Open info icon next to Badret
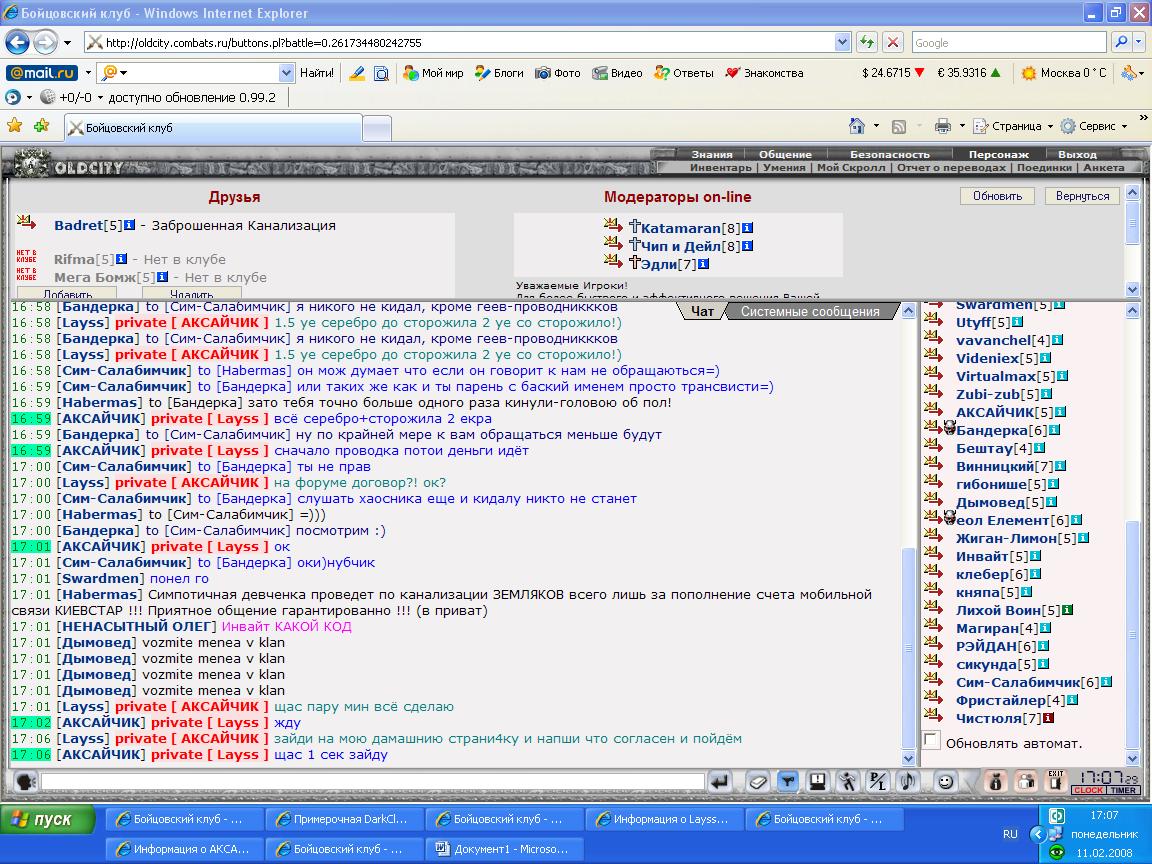The width and height of the screenshot is (1152, 864). 129,225
